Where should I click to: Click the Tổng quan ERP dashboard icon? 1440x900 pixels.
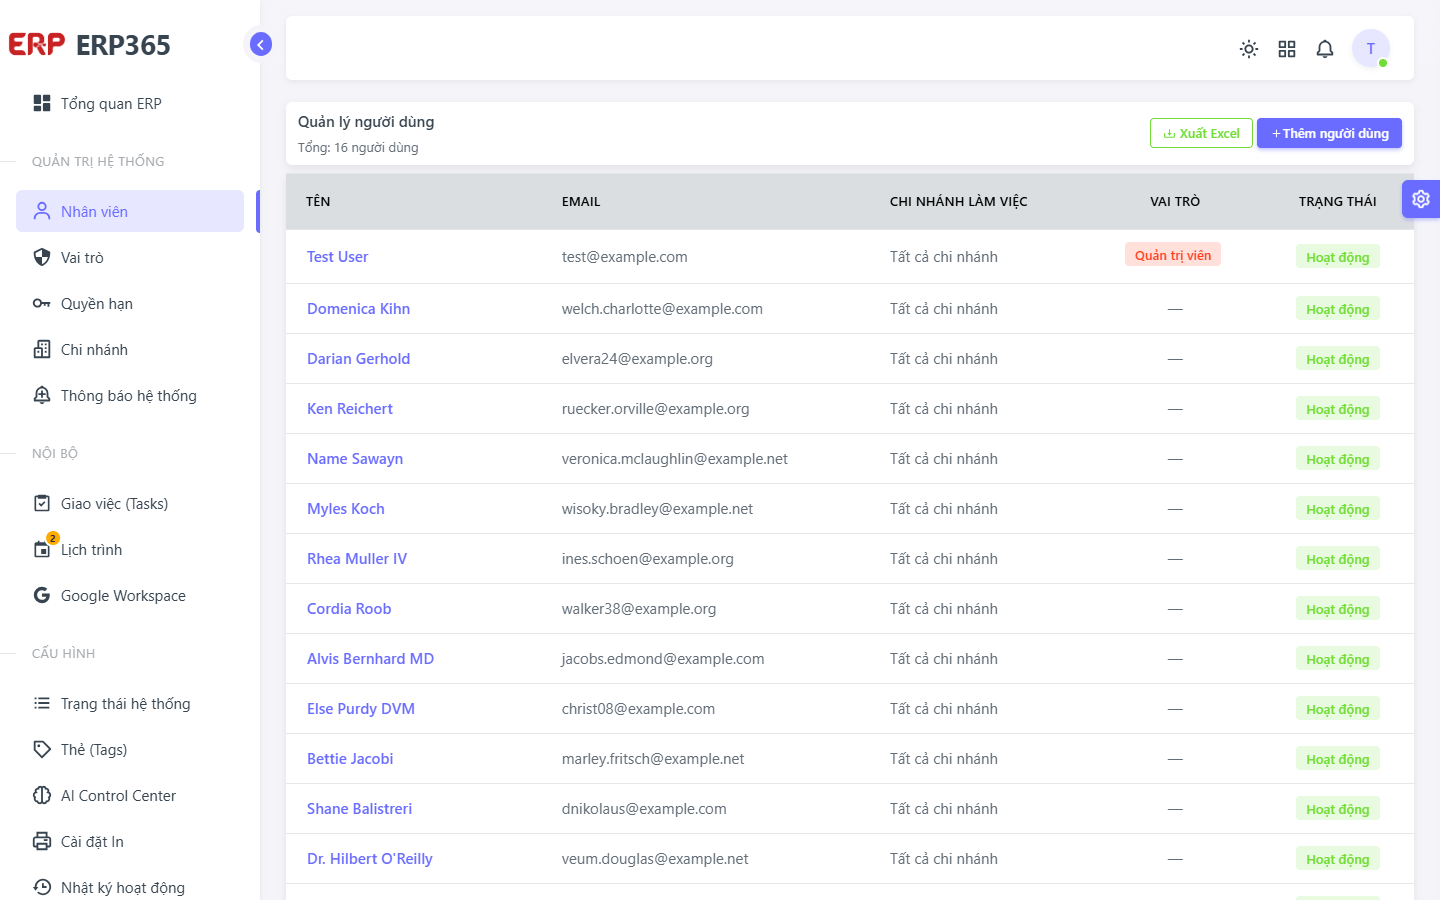tap(42, 103)
